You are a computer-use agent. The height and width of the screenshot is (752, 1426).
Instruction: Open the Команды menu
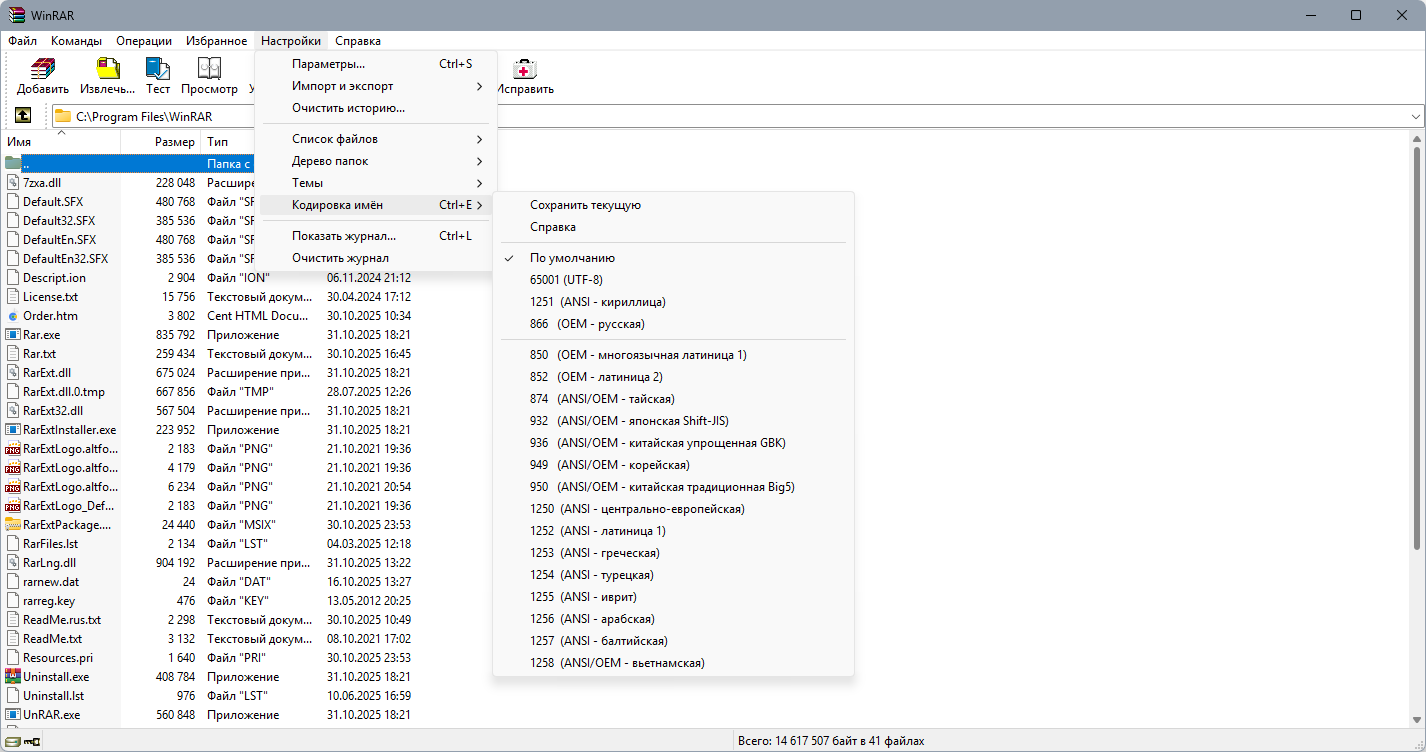tap(76, 41)
